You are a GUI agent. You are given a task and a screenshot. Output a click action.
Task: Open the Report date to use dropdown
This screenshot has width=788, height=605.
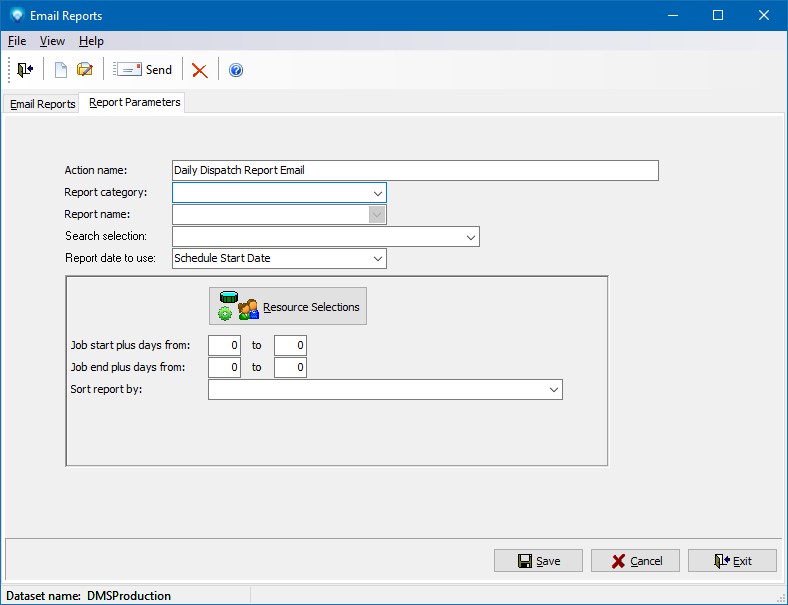(x=377, y=258)
